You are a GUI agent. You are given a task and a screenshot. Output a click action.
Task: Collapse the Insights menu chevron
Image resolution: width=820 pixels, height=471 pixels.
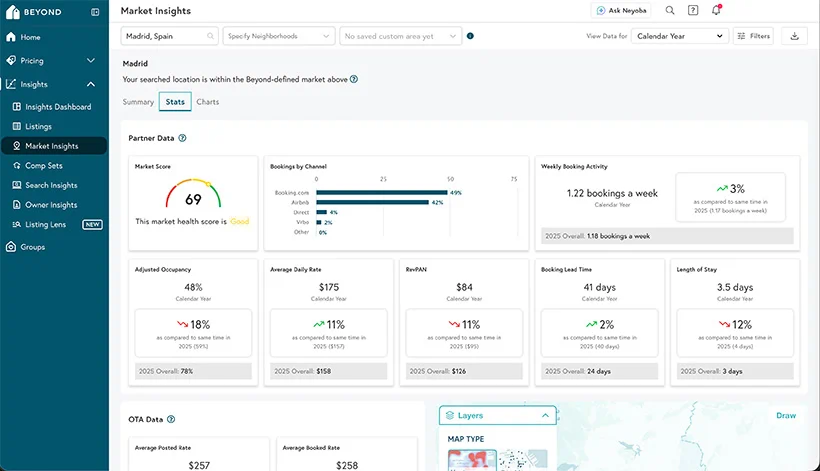pyautogui.click(x=90, y=84)
